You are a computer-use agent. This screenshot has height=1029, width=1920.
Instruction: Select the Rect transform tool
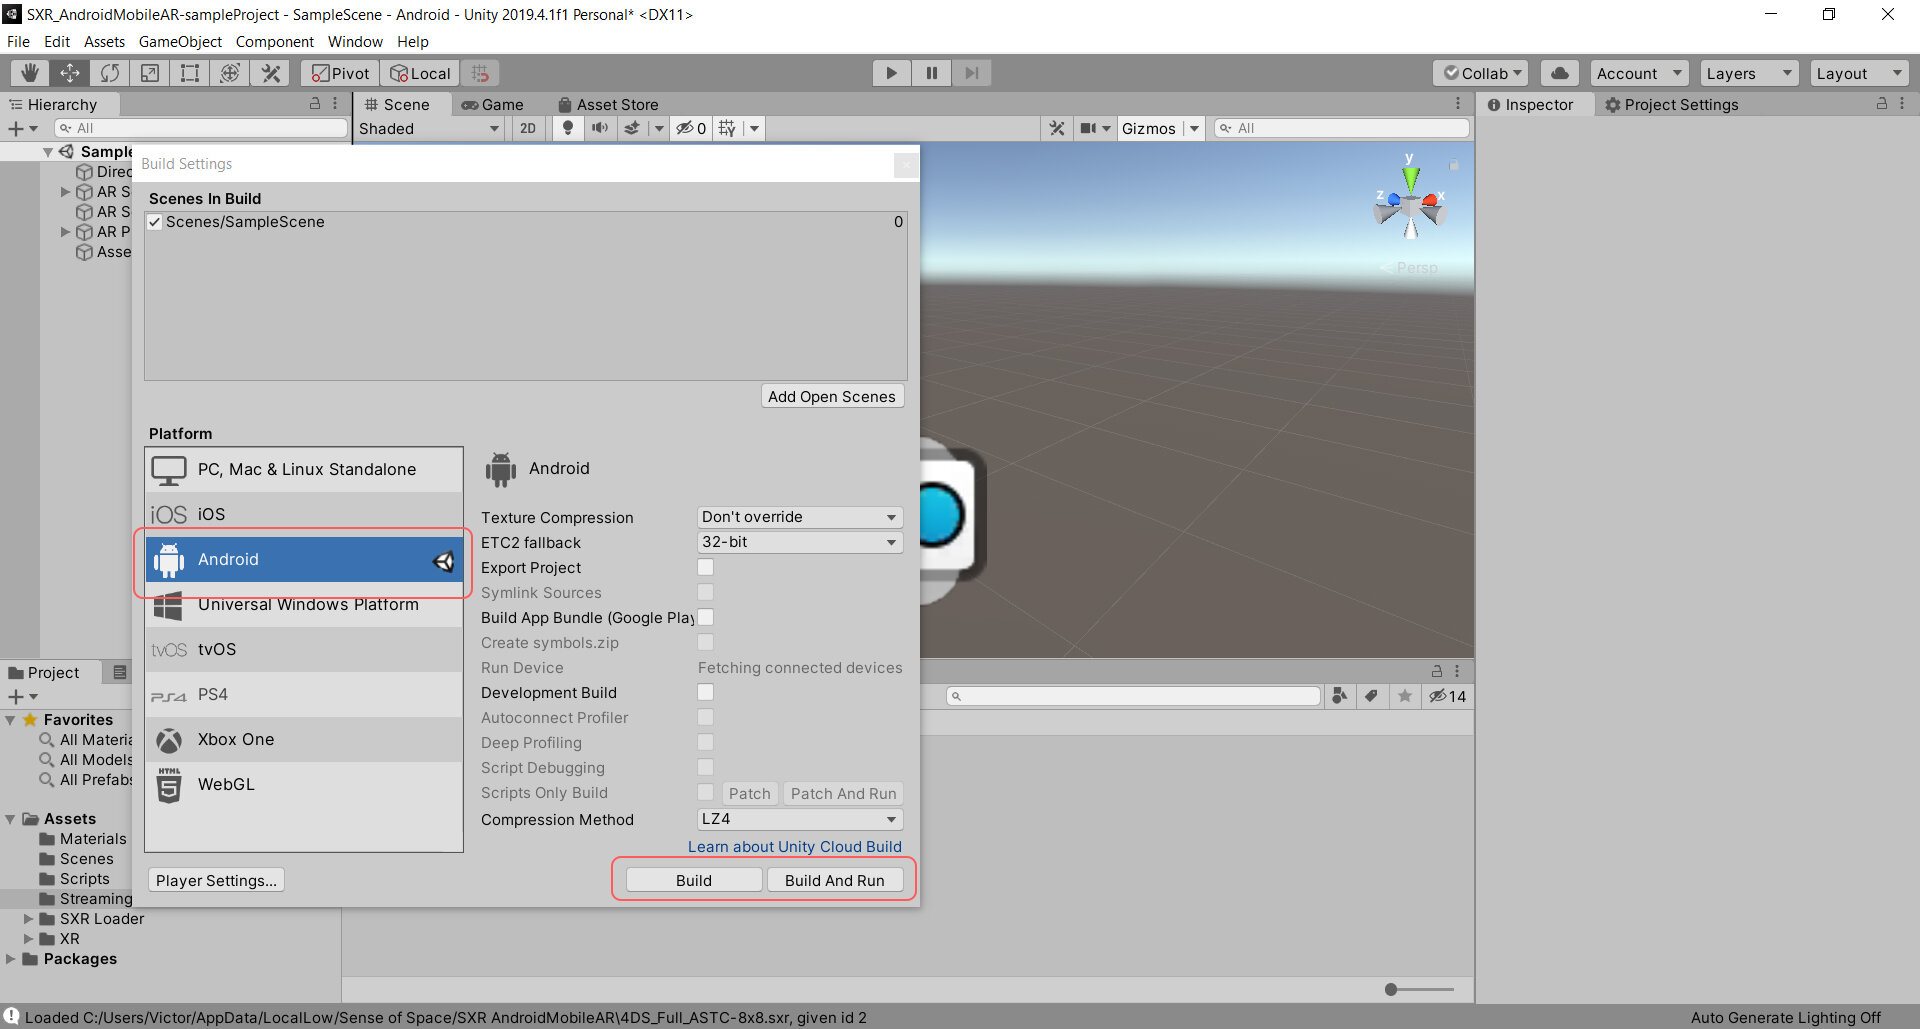(x=190, y=73)
